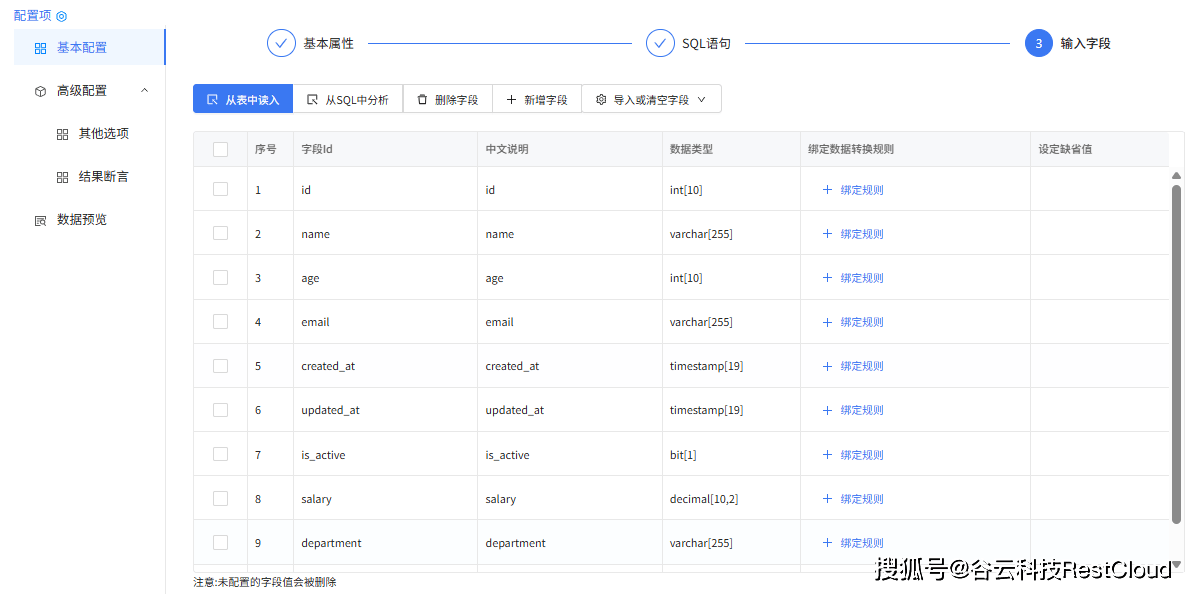Click the step 3 输入字段 circle

coord(1038,43)
